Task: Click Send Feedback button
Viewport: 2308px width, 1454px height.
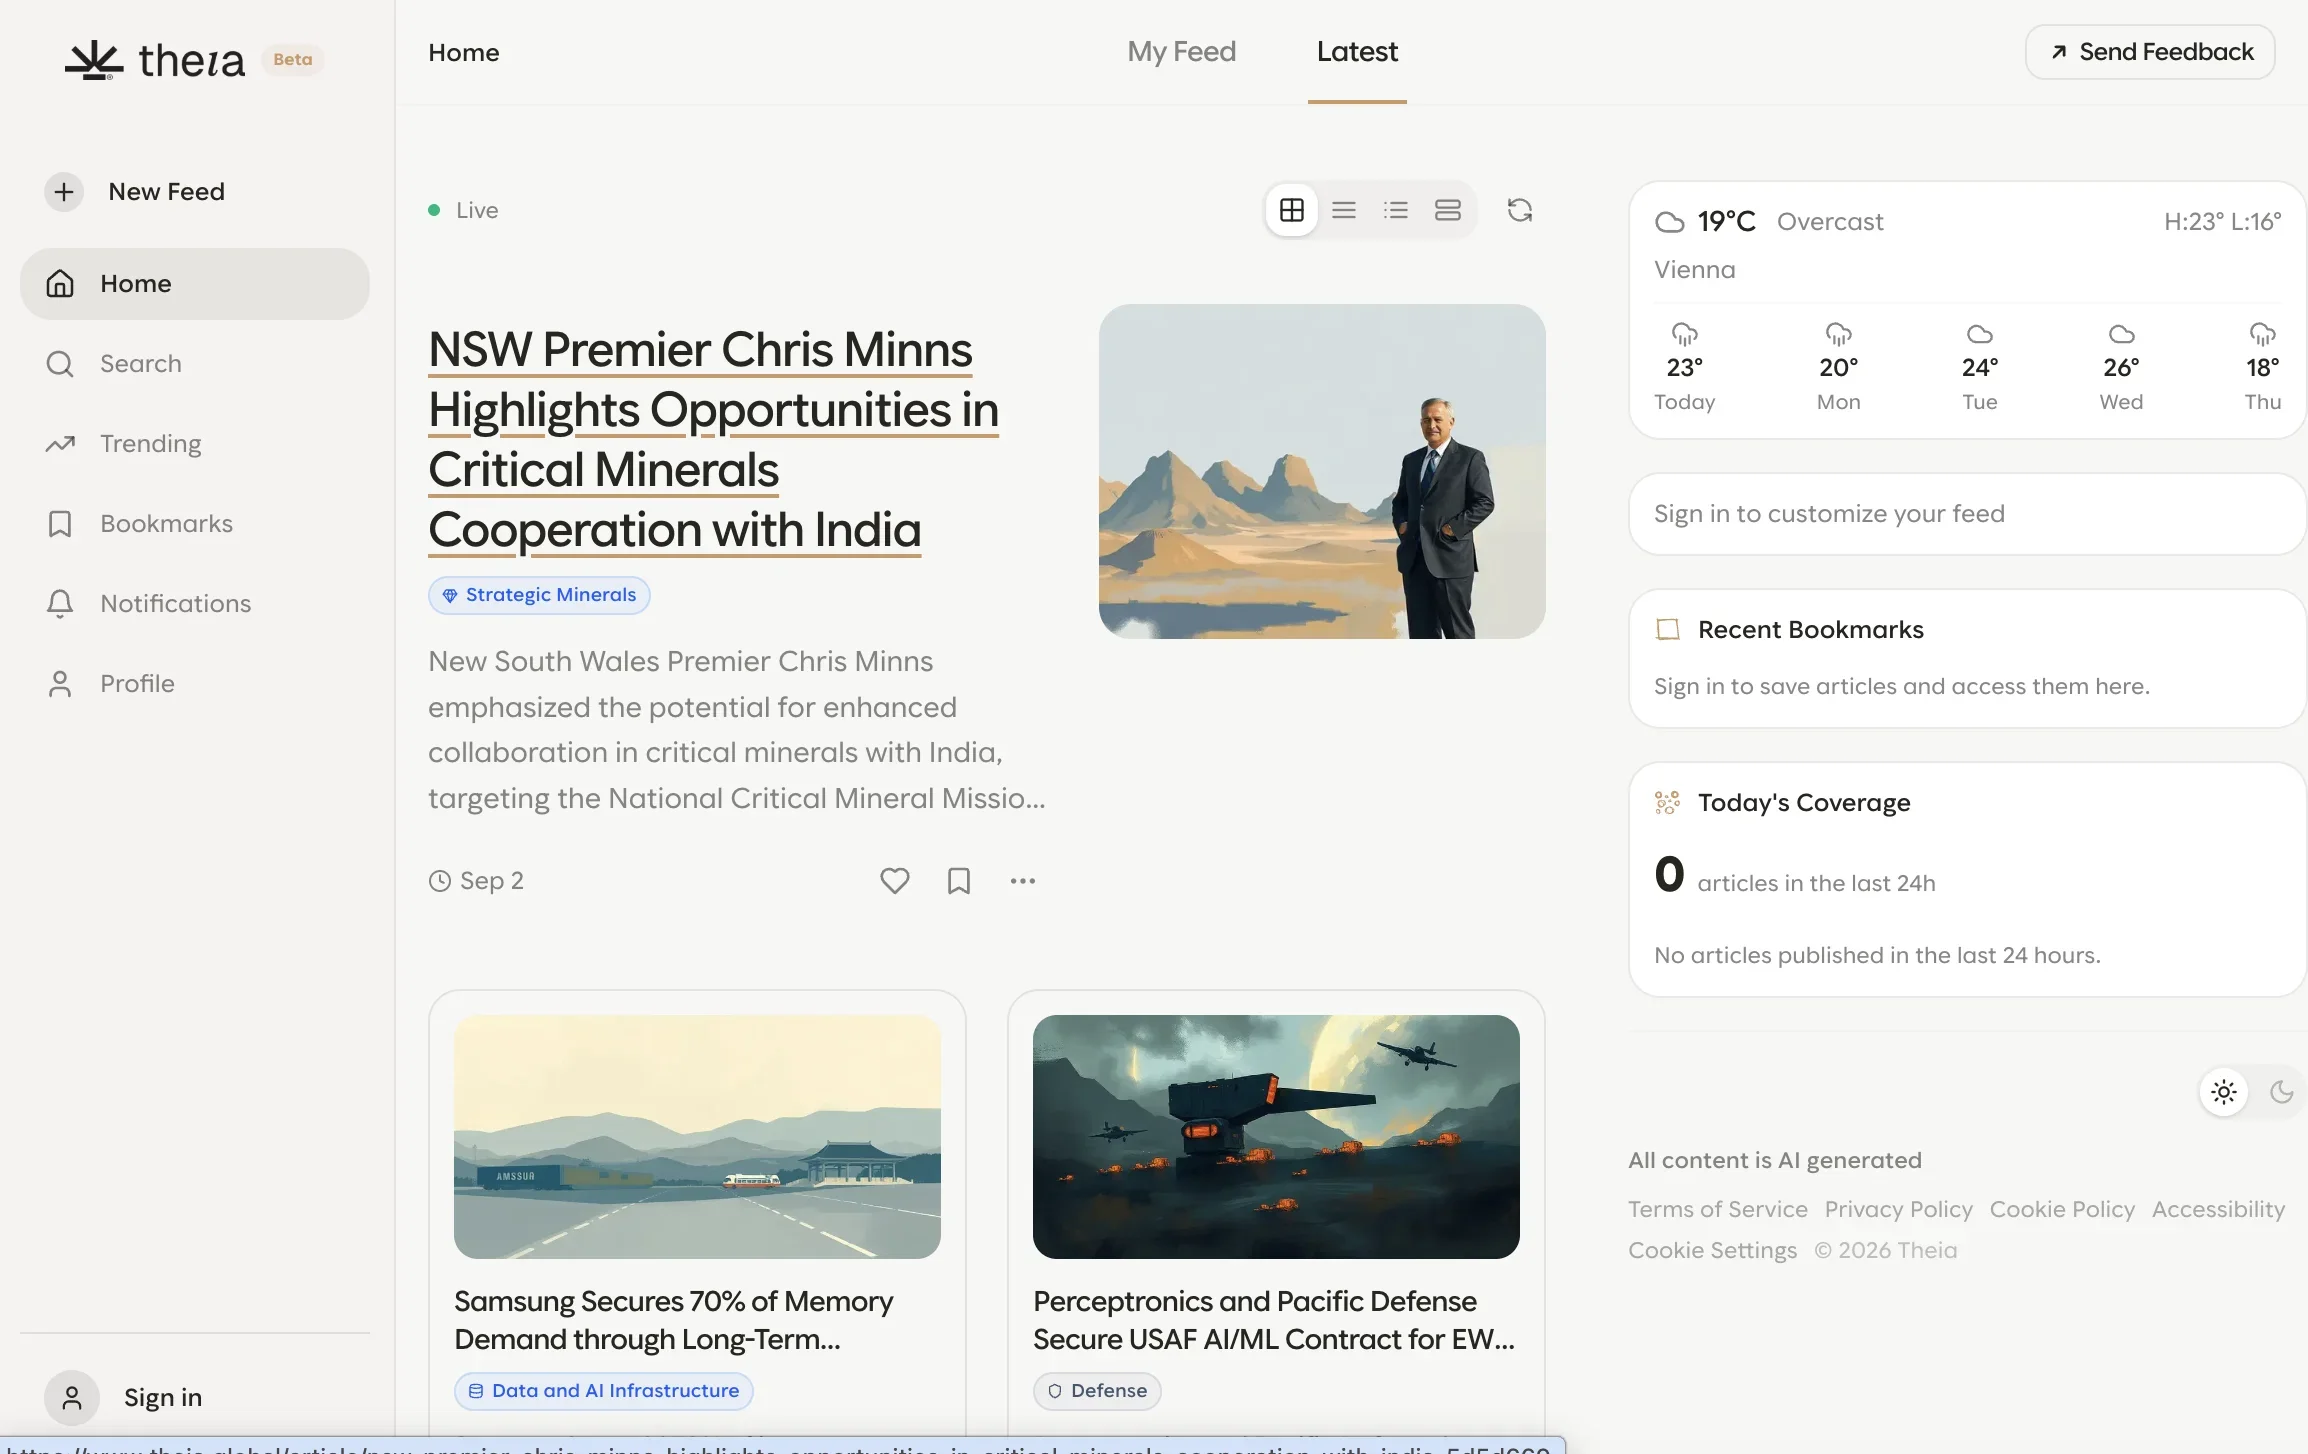Action: coord(2150,52)
